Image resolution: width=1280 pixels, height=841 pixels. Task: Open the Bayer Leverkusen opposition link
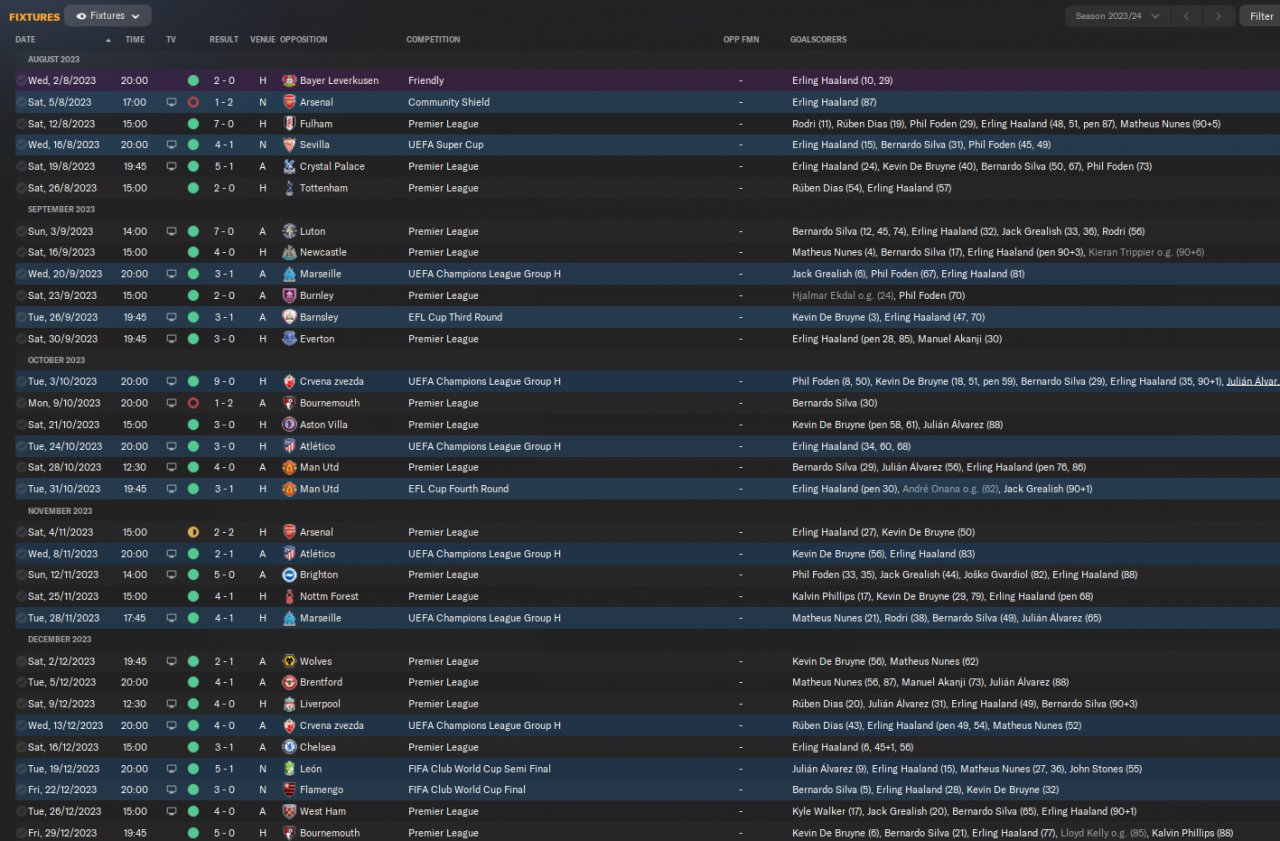(339, 81)
